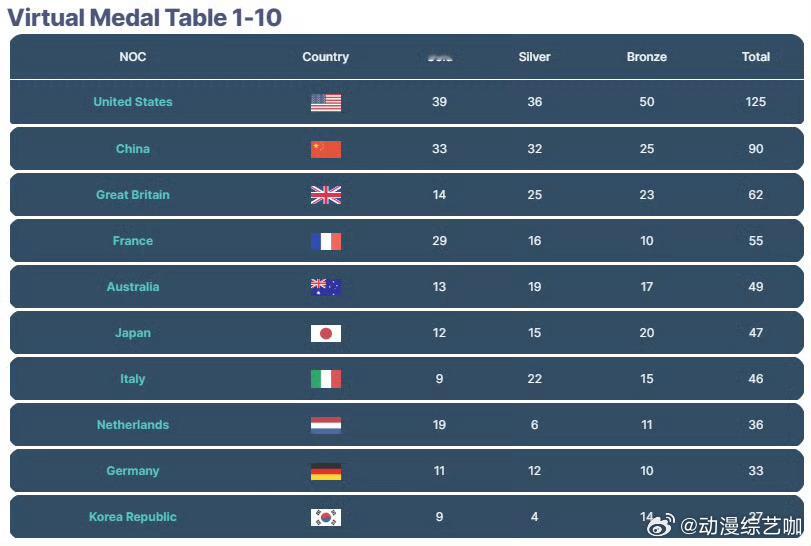811x546 pixels.
Task: Click the Germany flag icon
Action: pyautogui.click(x=326, y=472)
